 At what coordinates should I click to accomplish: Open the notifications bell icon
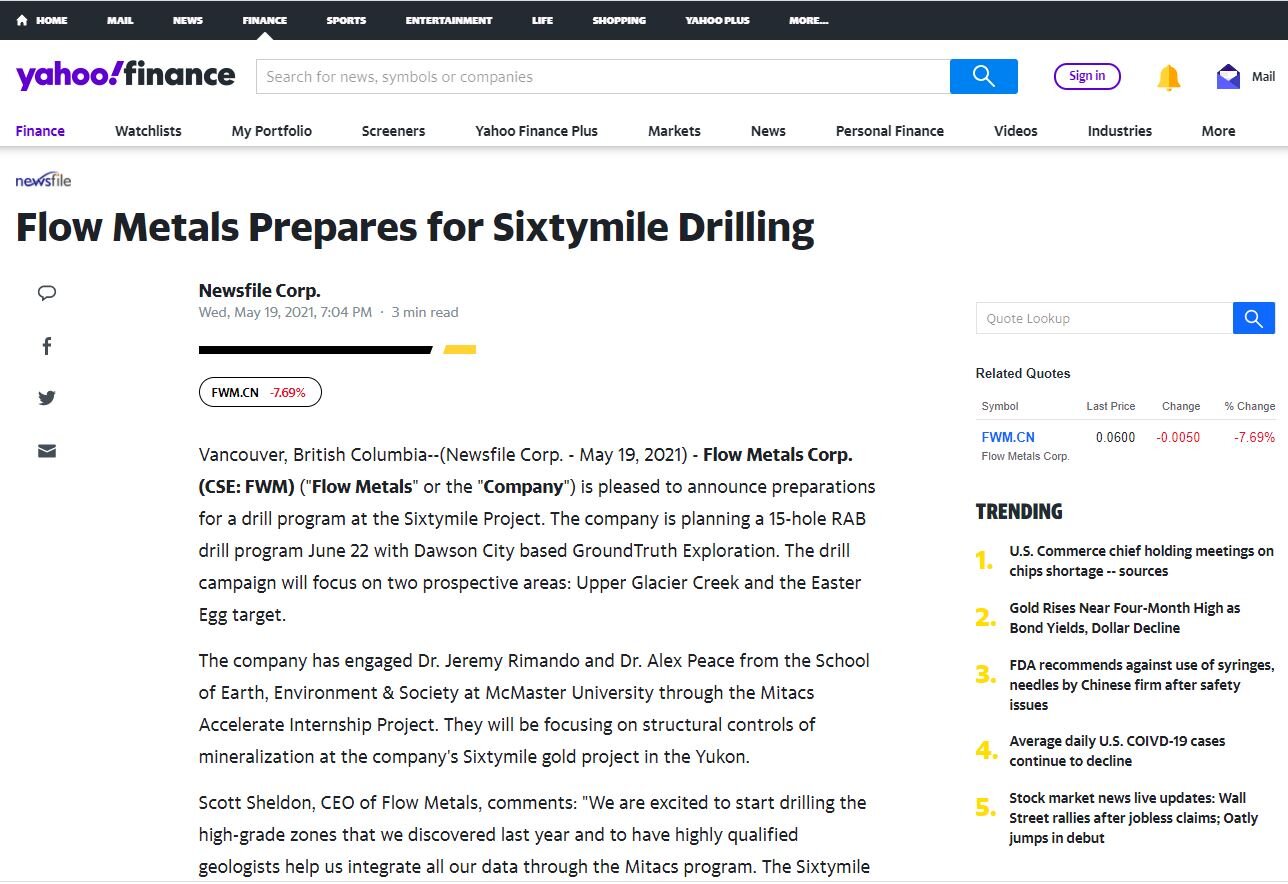click(x=1168, y=77)
